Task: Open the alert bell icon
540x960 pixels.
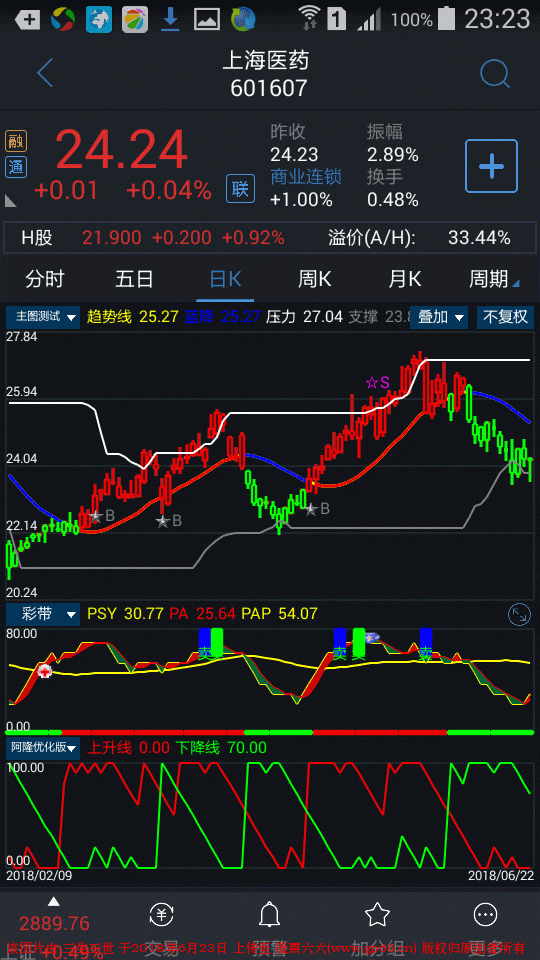Action: click(x=269, y=915)
